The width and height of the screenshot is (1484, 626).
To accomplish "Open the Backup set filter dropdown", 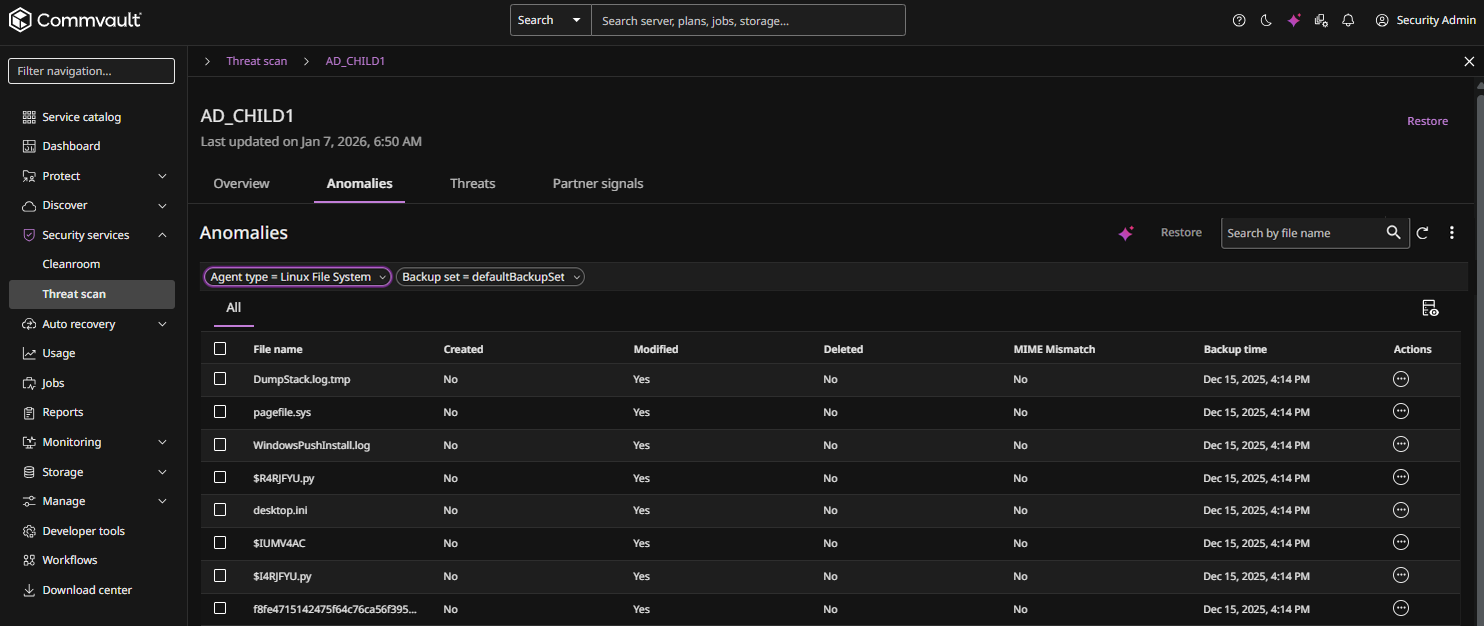I will click(x=491, y=277).
